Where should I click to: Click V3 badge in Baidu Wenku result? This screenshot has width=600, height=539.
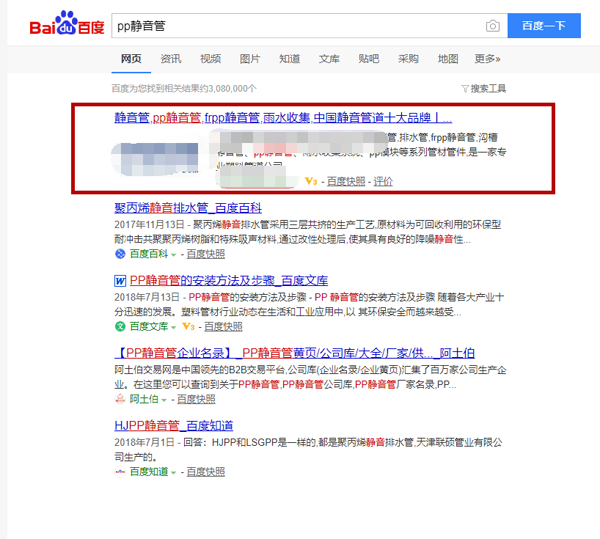click(x=188, y=327)
